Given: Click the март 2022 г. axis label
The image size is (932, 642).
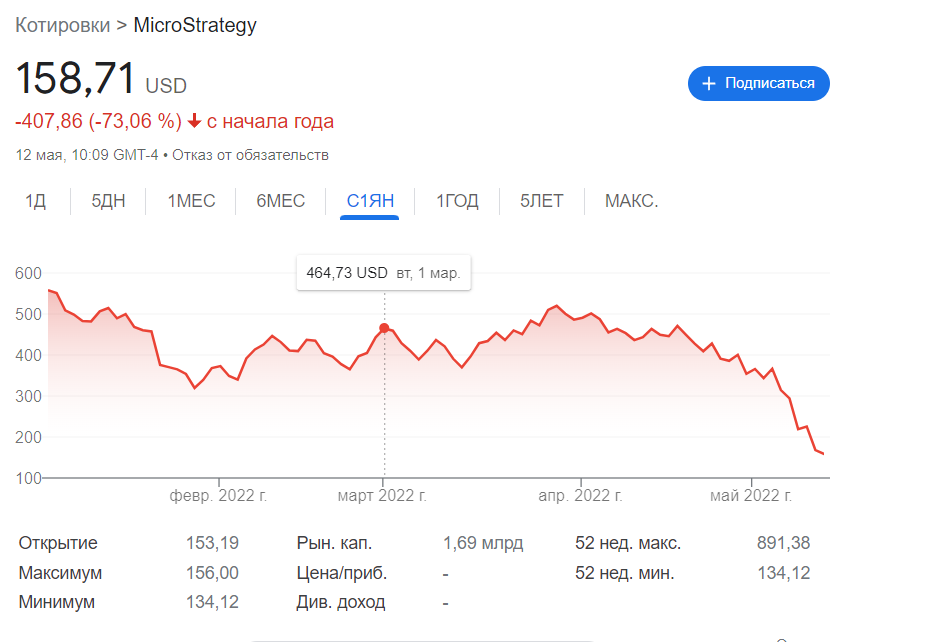Looking at the screenshot, I should pyautogui.click(x=382, y=495).
